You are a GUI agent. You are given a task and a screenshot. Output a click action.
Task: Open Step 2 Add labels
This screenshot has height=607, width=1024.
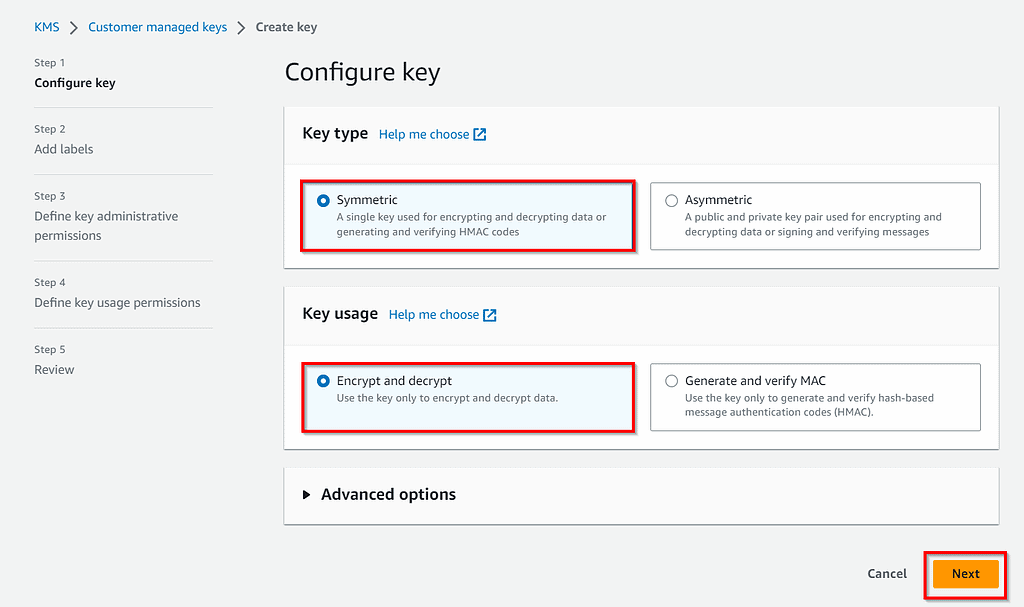[64, 148]
